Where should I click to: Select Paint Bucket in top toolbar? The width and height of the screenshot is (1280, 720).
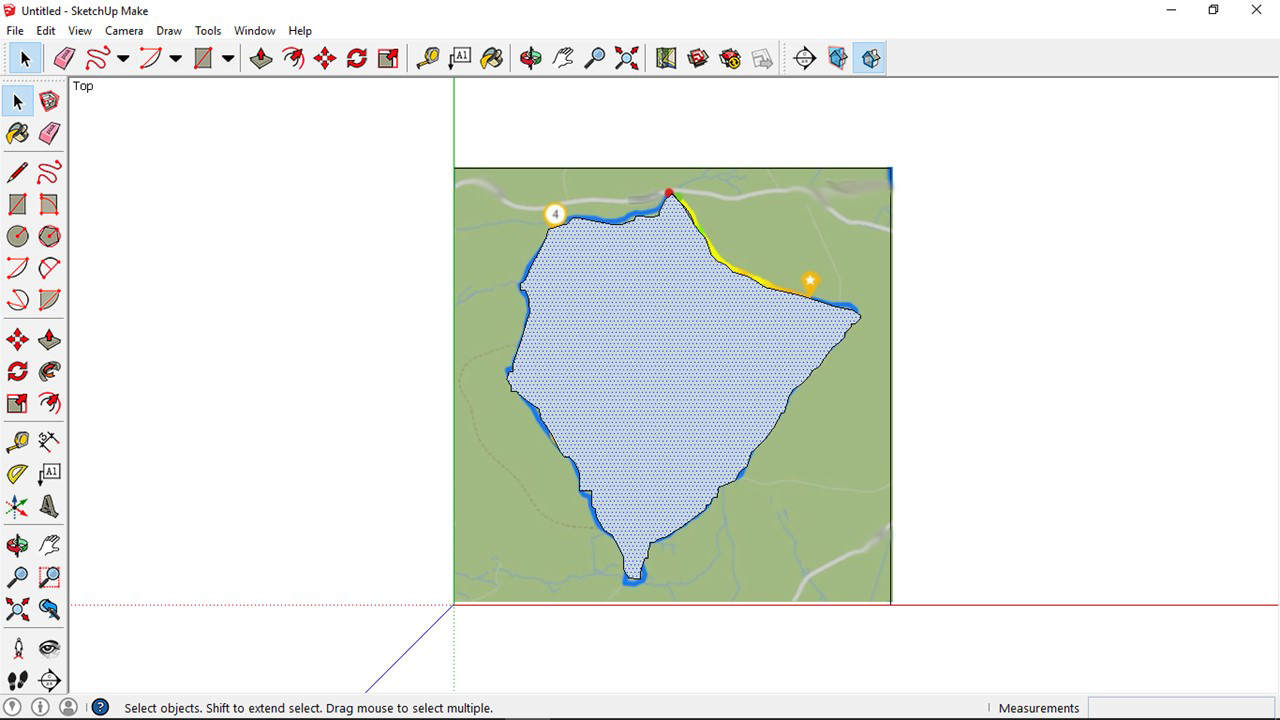tap(492, 58)
